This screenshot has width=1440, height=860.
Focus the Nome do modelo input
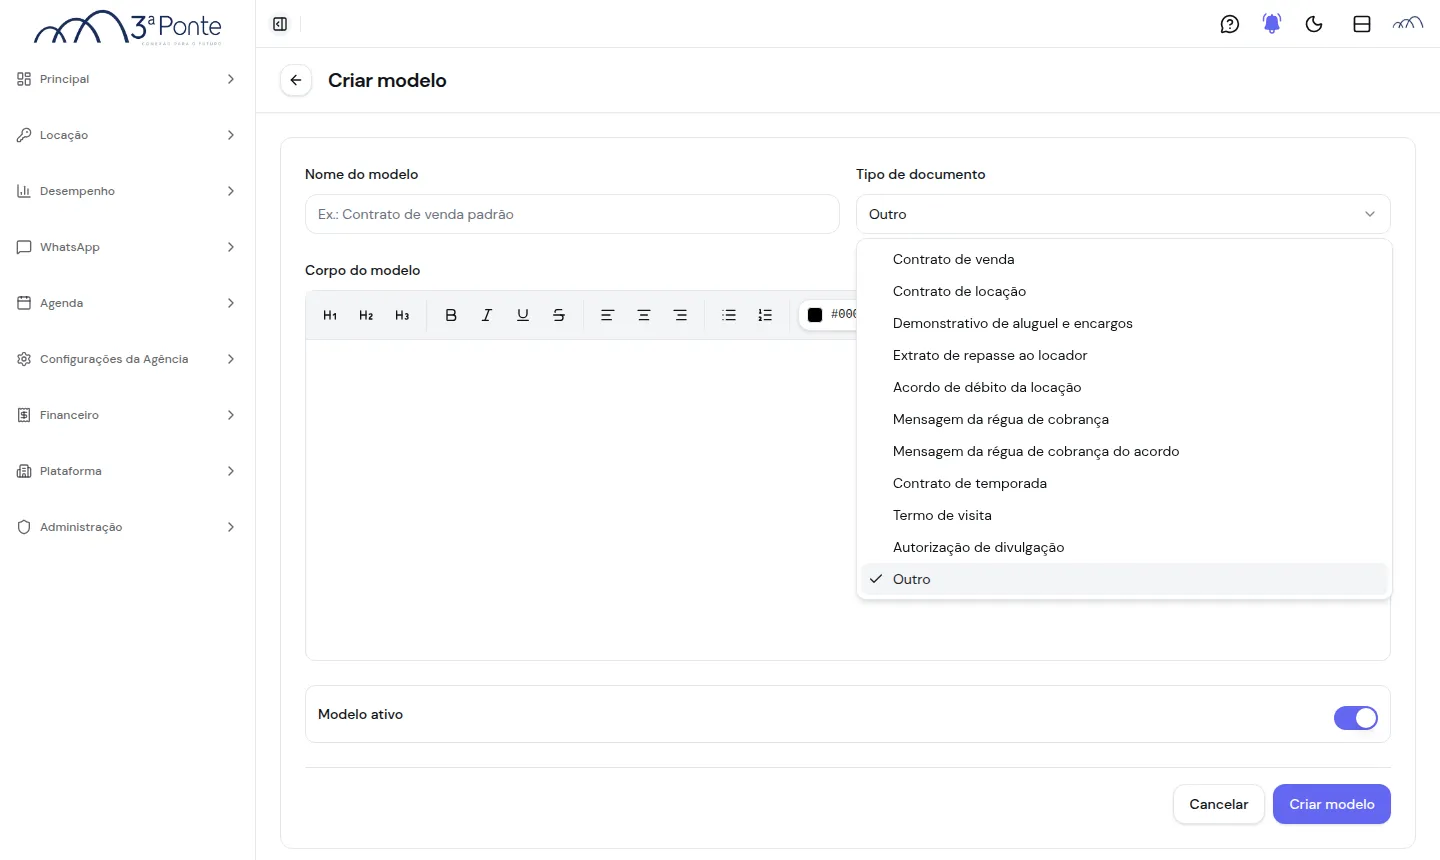(572, 214)
